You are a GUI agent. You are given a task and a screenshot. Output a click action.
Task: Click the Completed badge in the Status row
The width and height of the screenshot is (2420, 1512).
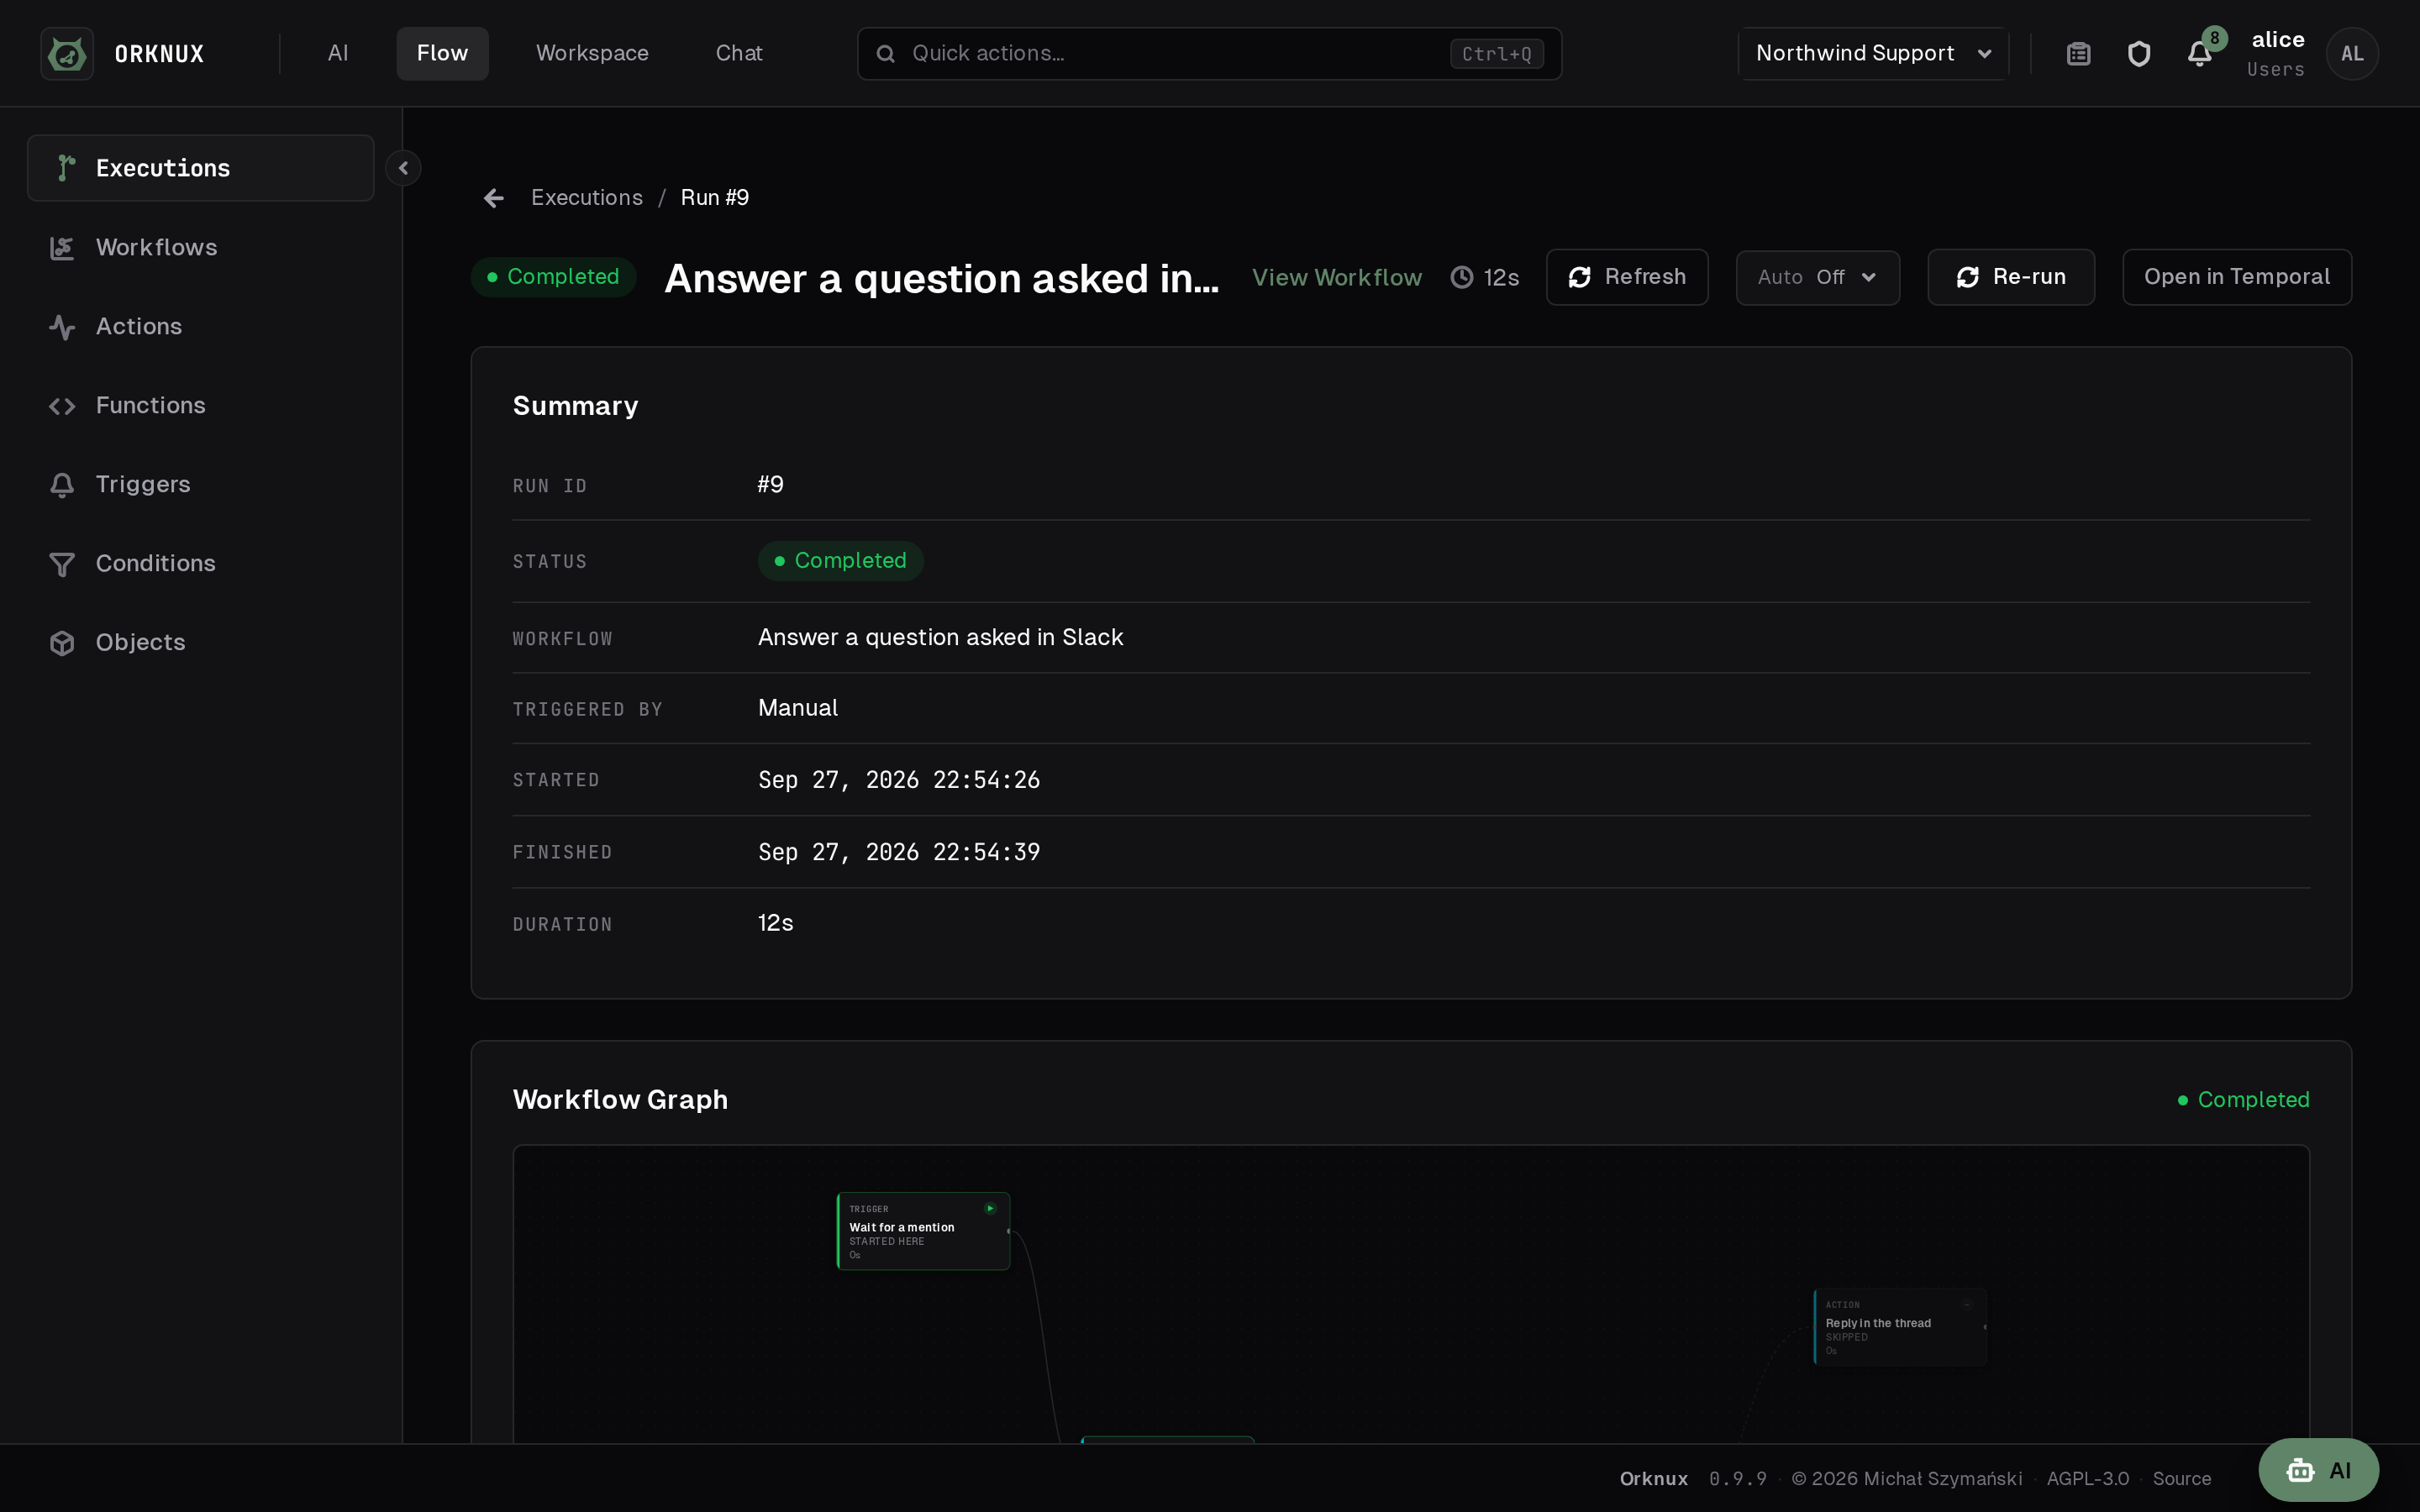[x=840, y=561]
